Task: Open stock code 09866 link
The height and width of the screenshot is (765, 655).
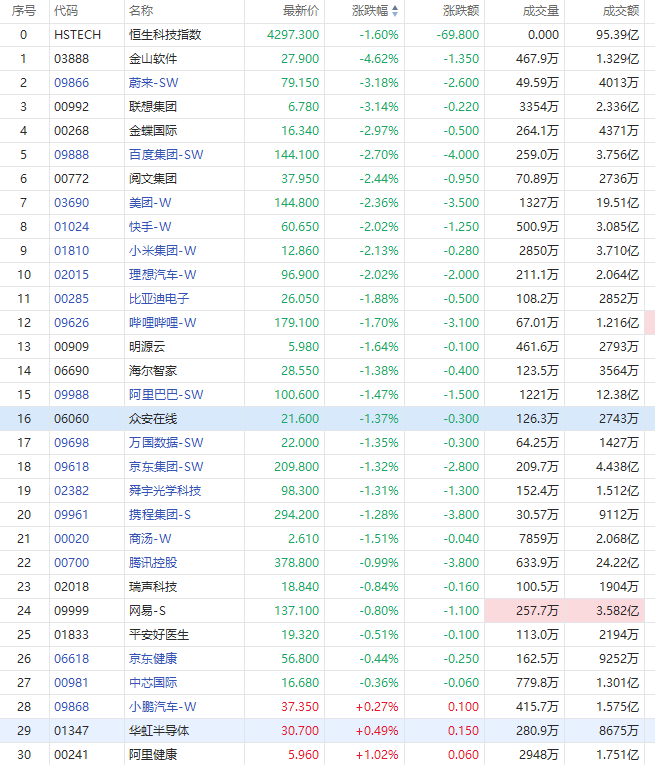Action: [x=72, y=82]
